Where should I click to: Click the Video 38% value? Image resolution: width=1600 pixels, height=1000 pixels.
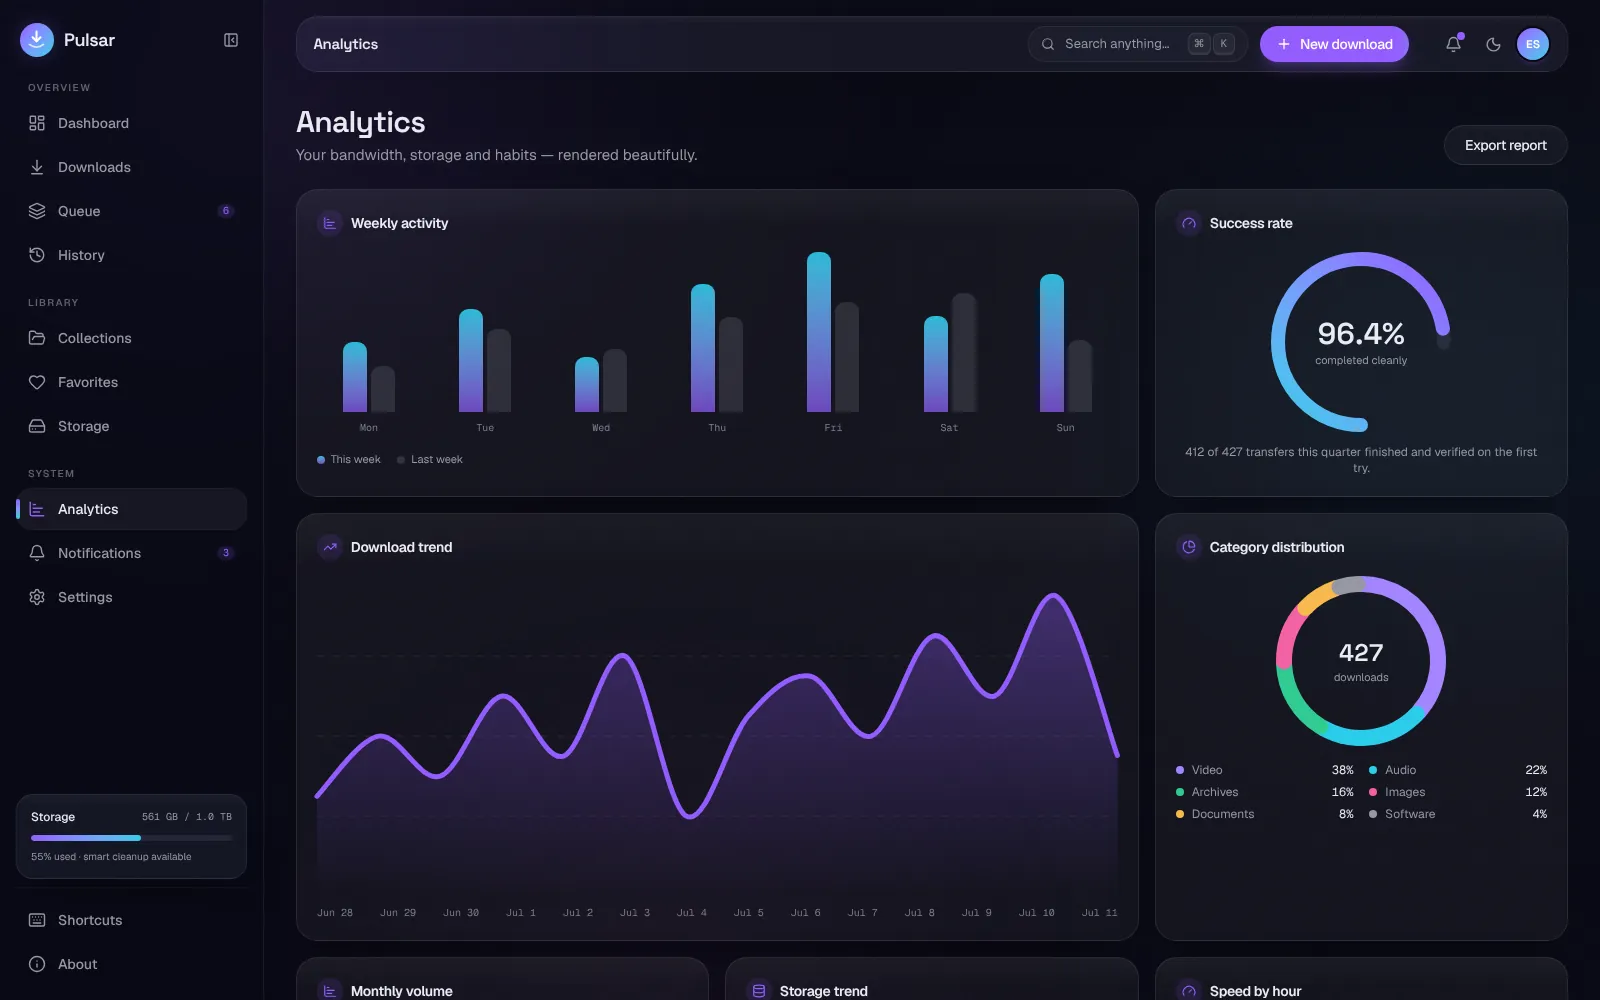(1342, 770)
